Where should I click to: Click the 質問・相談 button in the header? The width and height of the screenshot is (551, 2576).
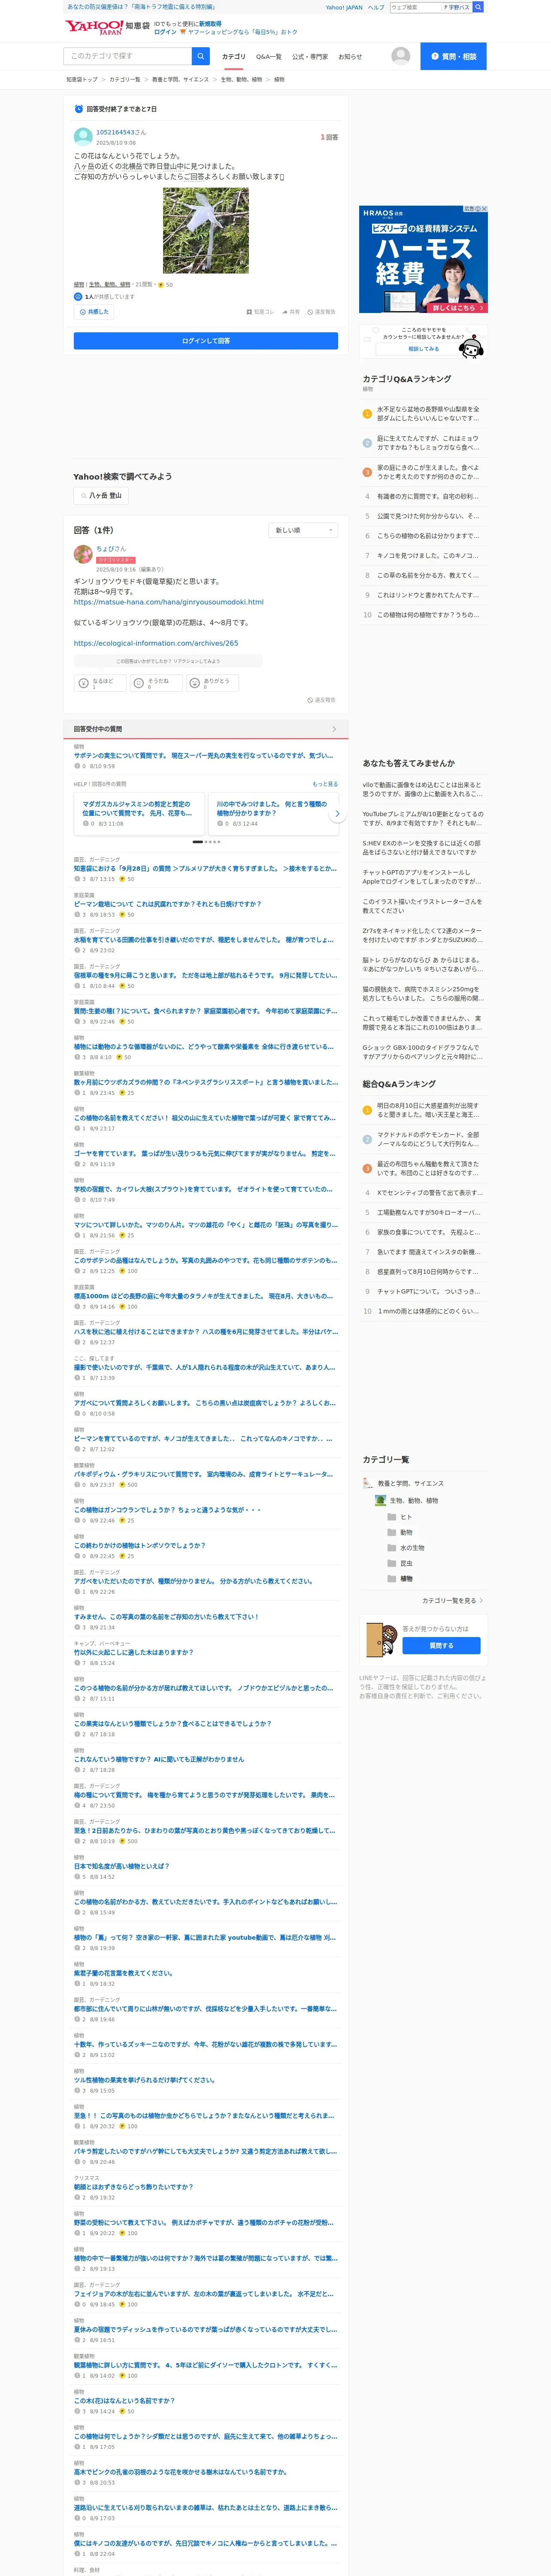tap(453, 56)
